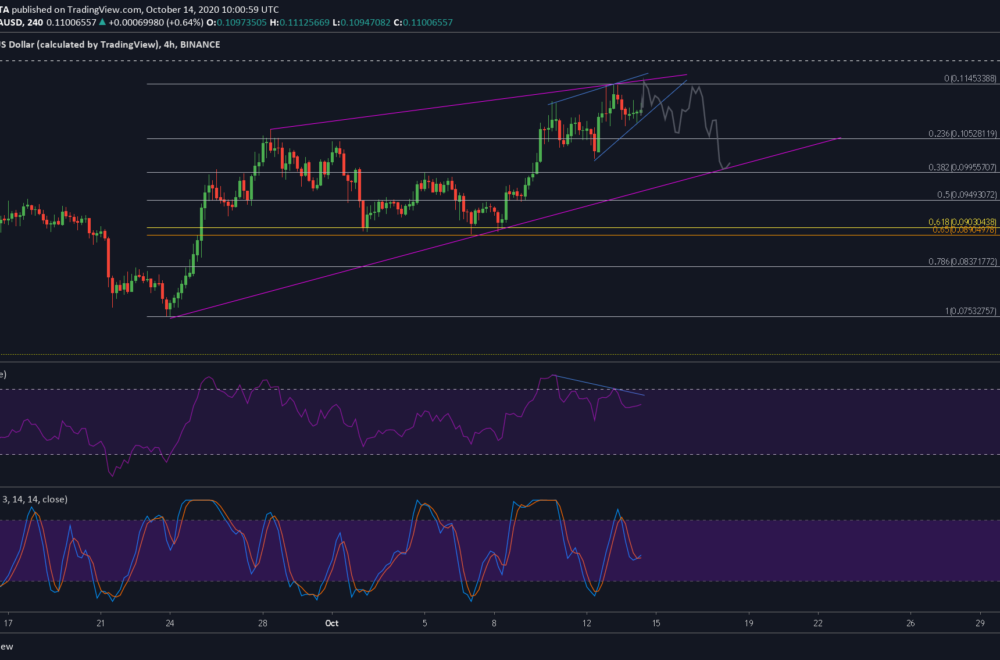Click the open price 'O:0.10973505'
1000x660 pixels.
(237, 22)
